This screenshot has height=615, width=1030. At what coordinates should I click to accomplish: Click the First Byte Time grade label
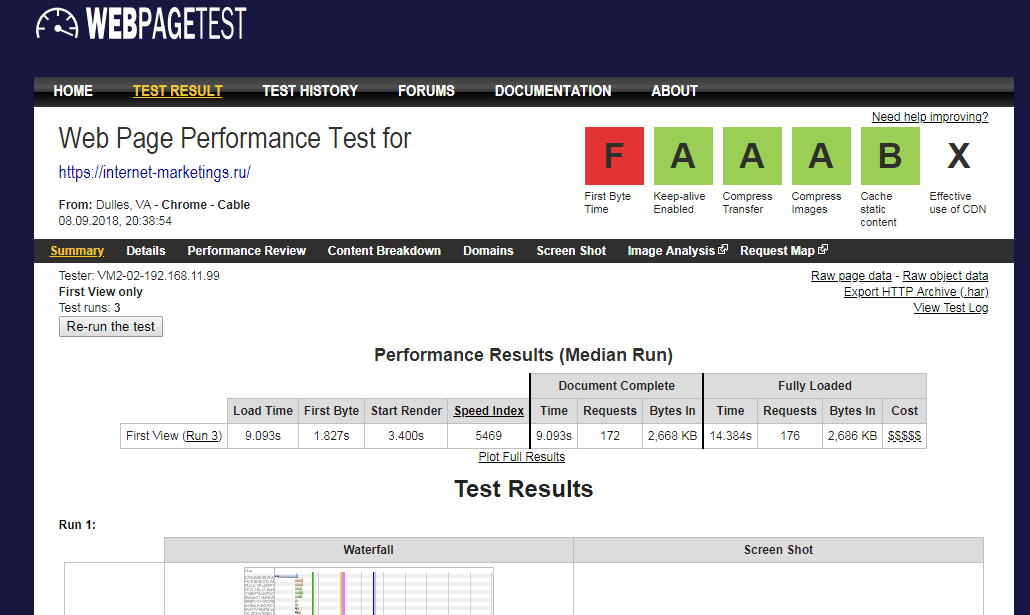click(608, 202)
